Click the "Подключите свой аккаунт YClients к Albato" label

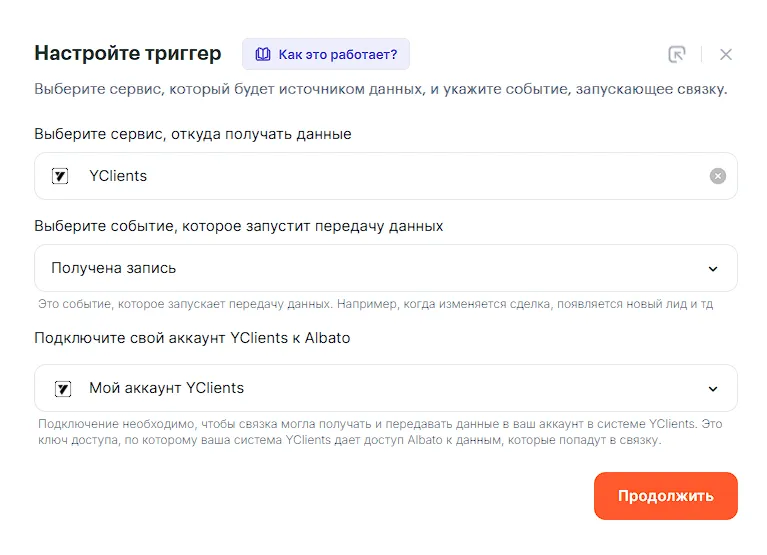click(192, 338)
